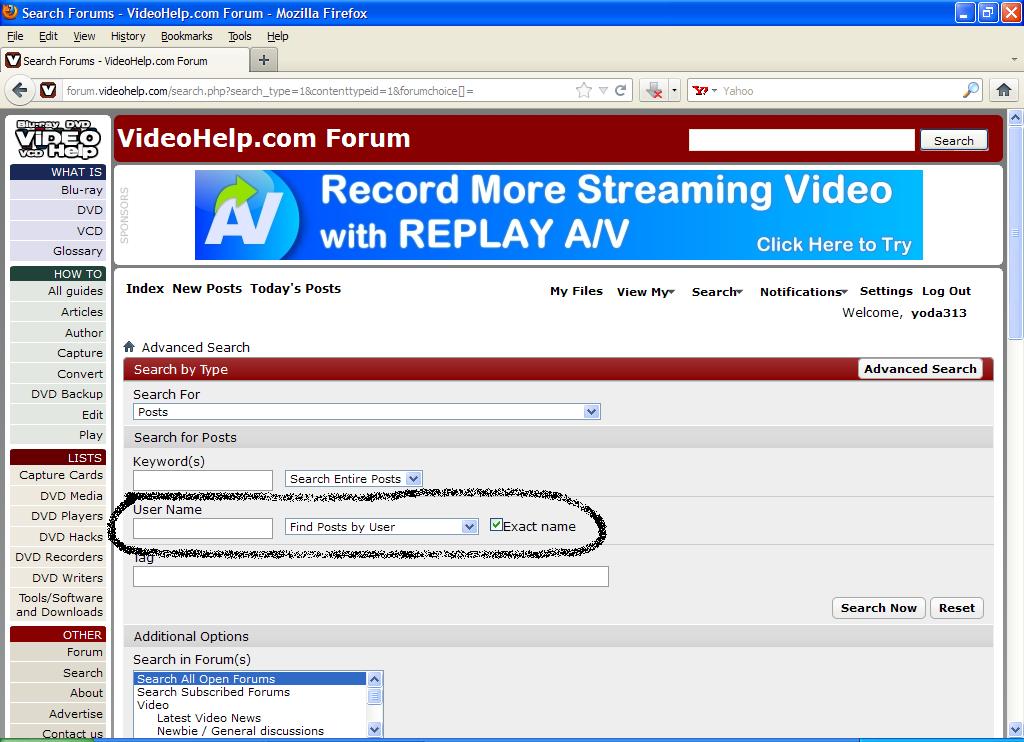The height and width of the screenshot is (742, 1024).
Task: Open the View menu
Action: [84, 36]
